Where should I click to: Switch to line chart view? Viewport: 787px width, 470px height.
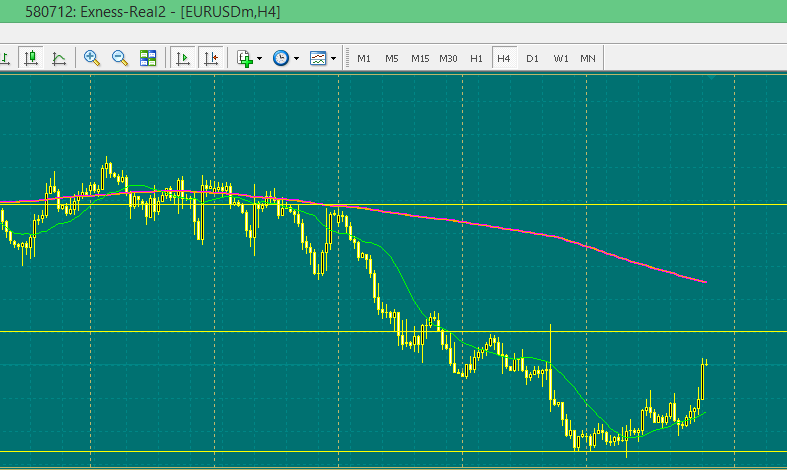pyautogui.click(x=59, y=58)
